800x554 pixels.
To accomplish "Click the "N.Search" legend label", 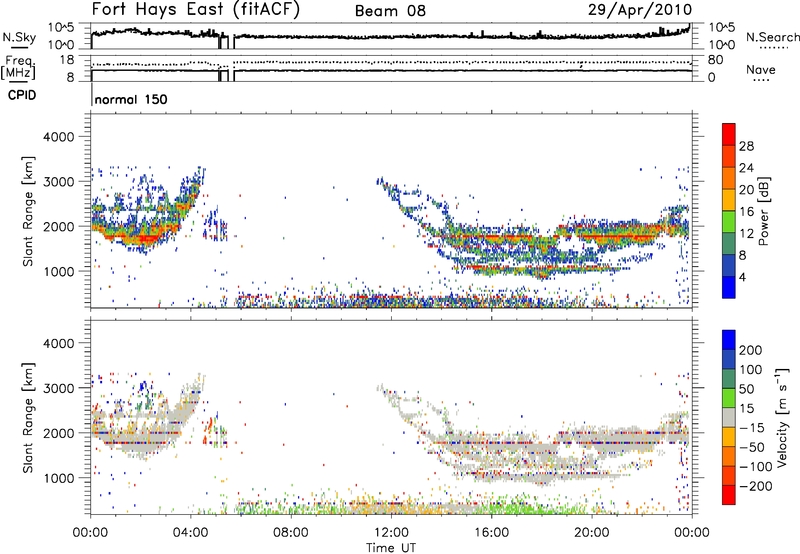I will (x=772, y=37).
